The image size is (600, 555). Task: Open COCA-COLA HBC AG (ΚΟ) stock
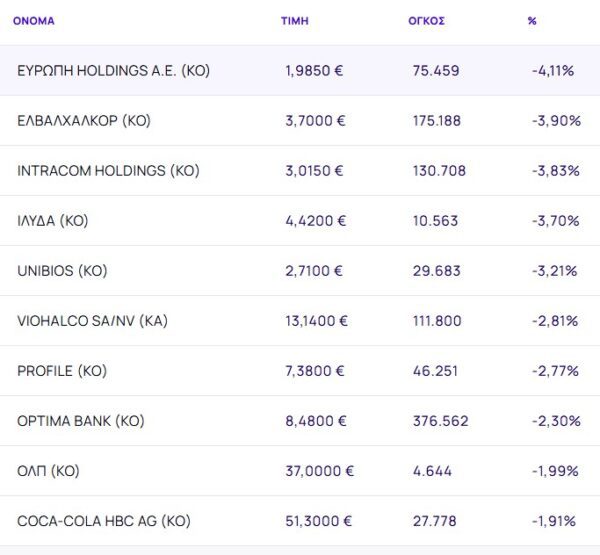pos(104,521)
